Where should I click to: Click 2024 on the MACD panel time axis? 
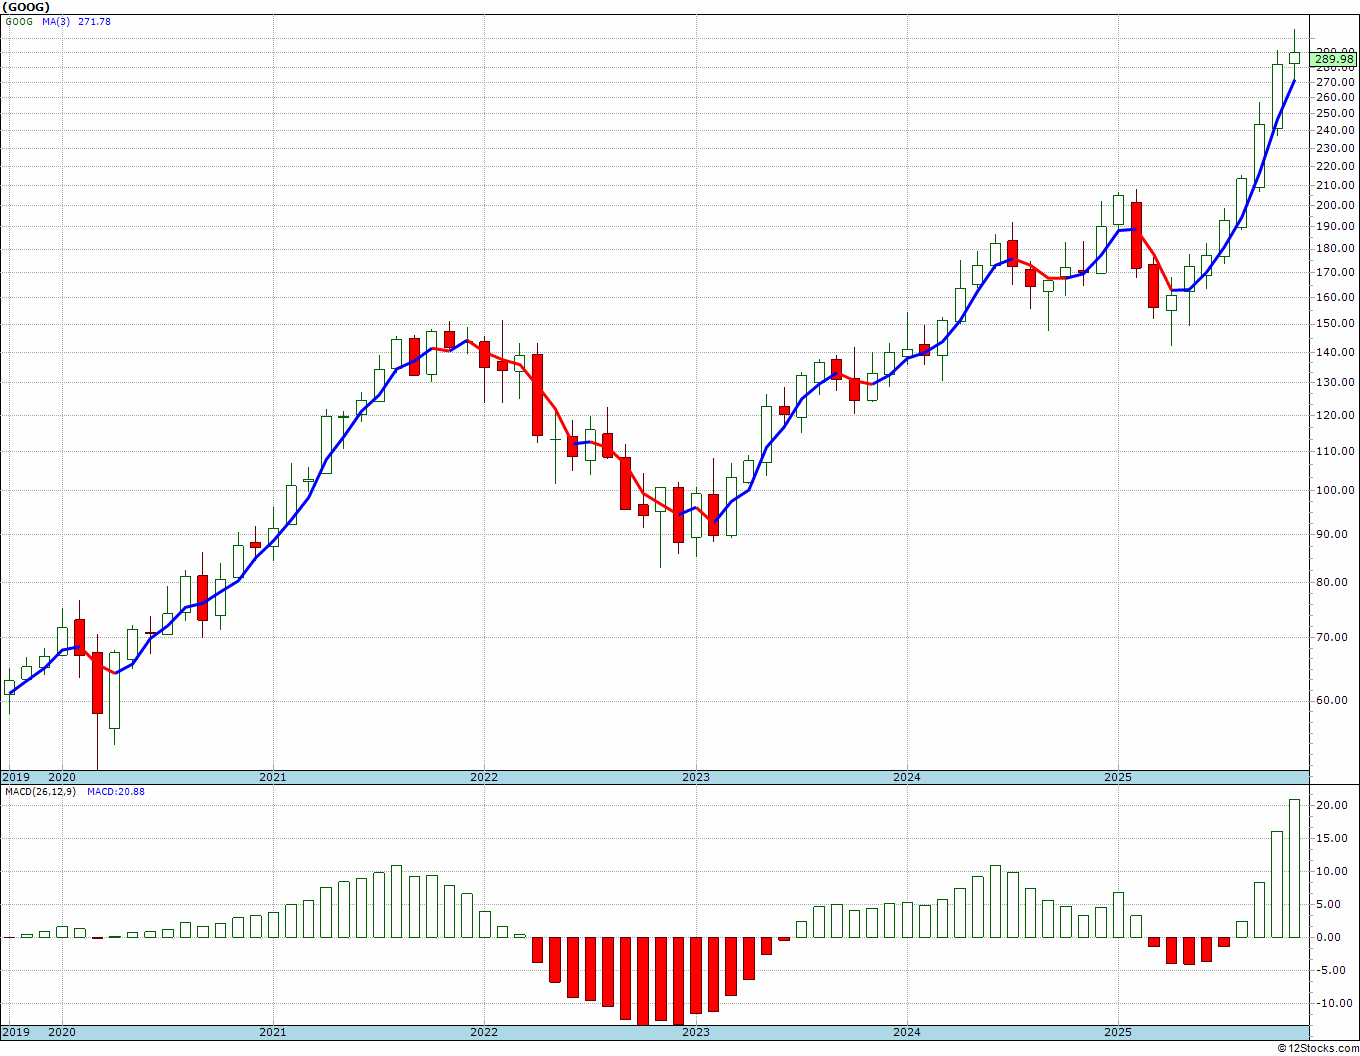907,1032
